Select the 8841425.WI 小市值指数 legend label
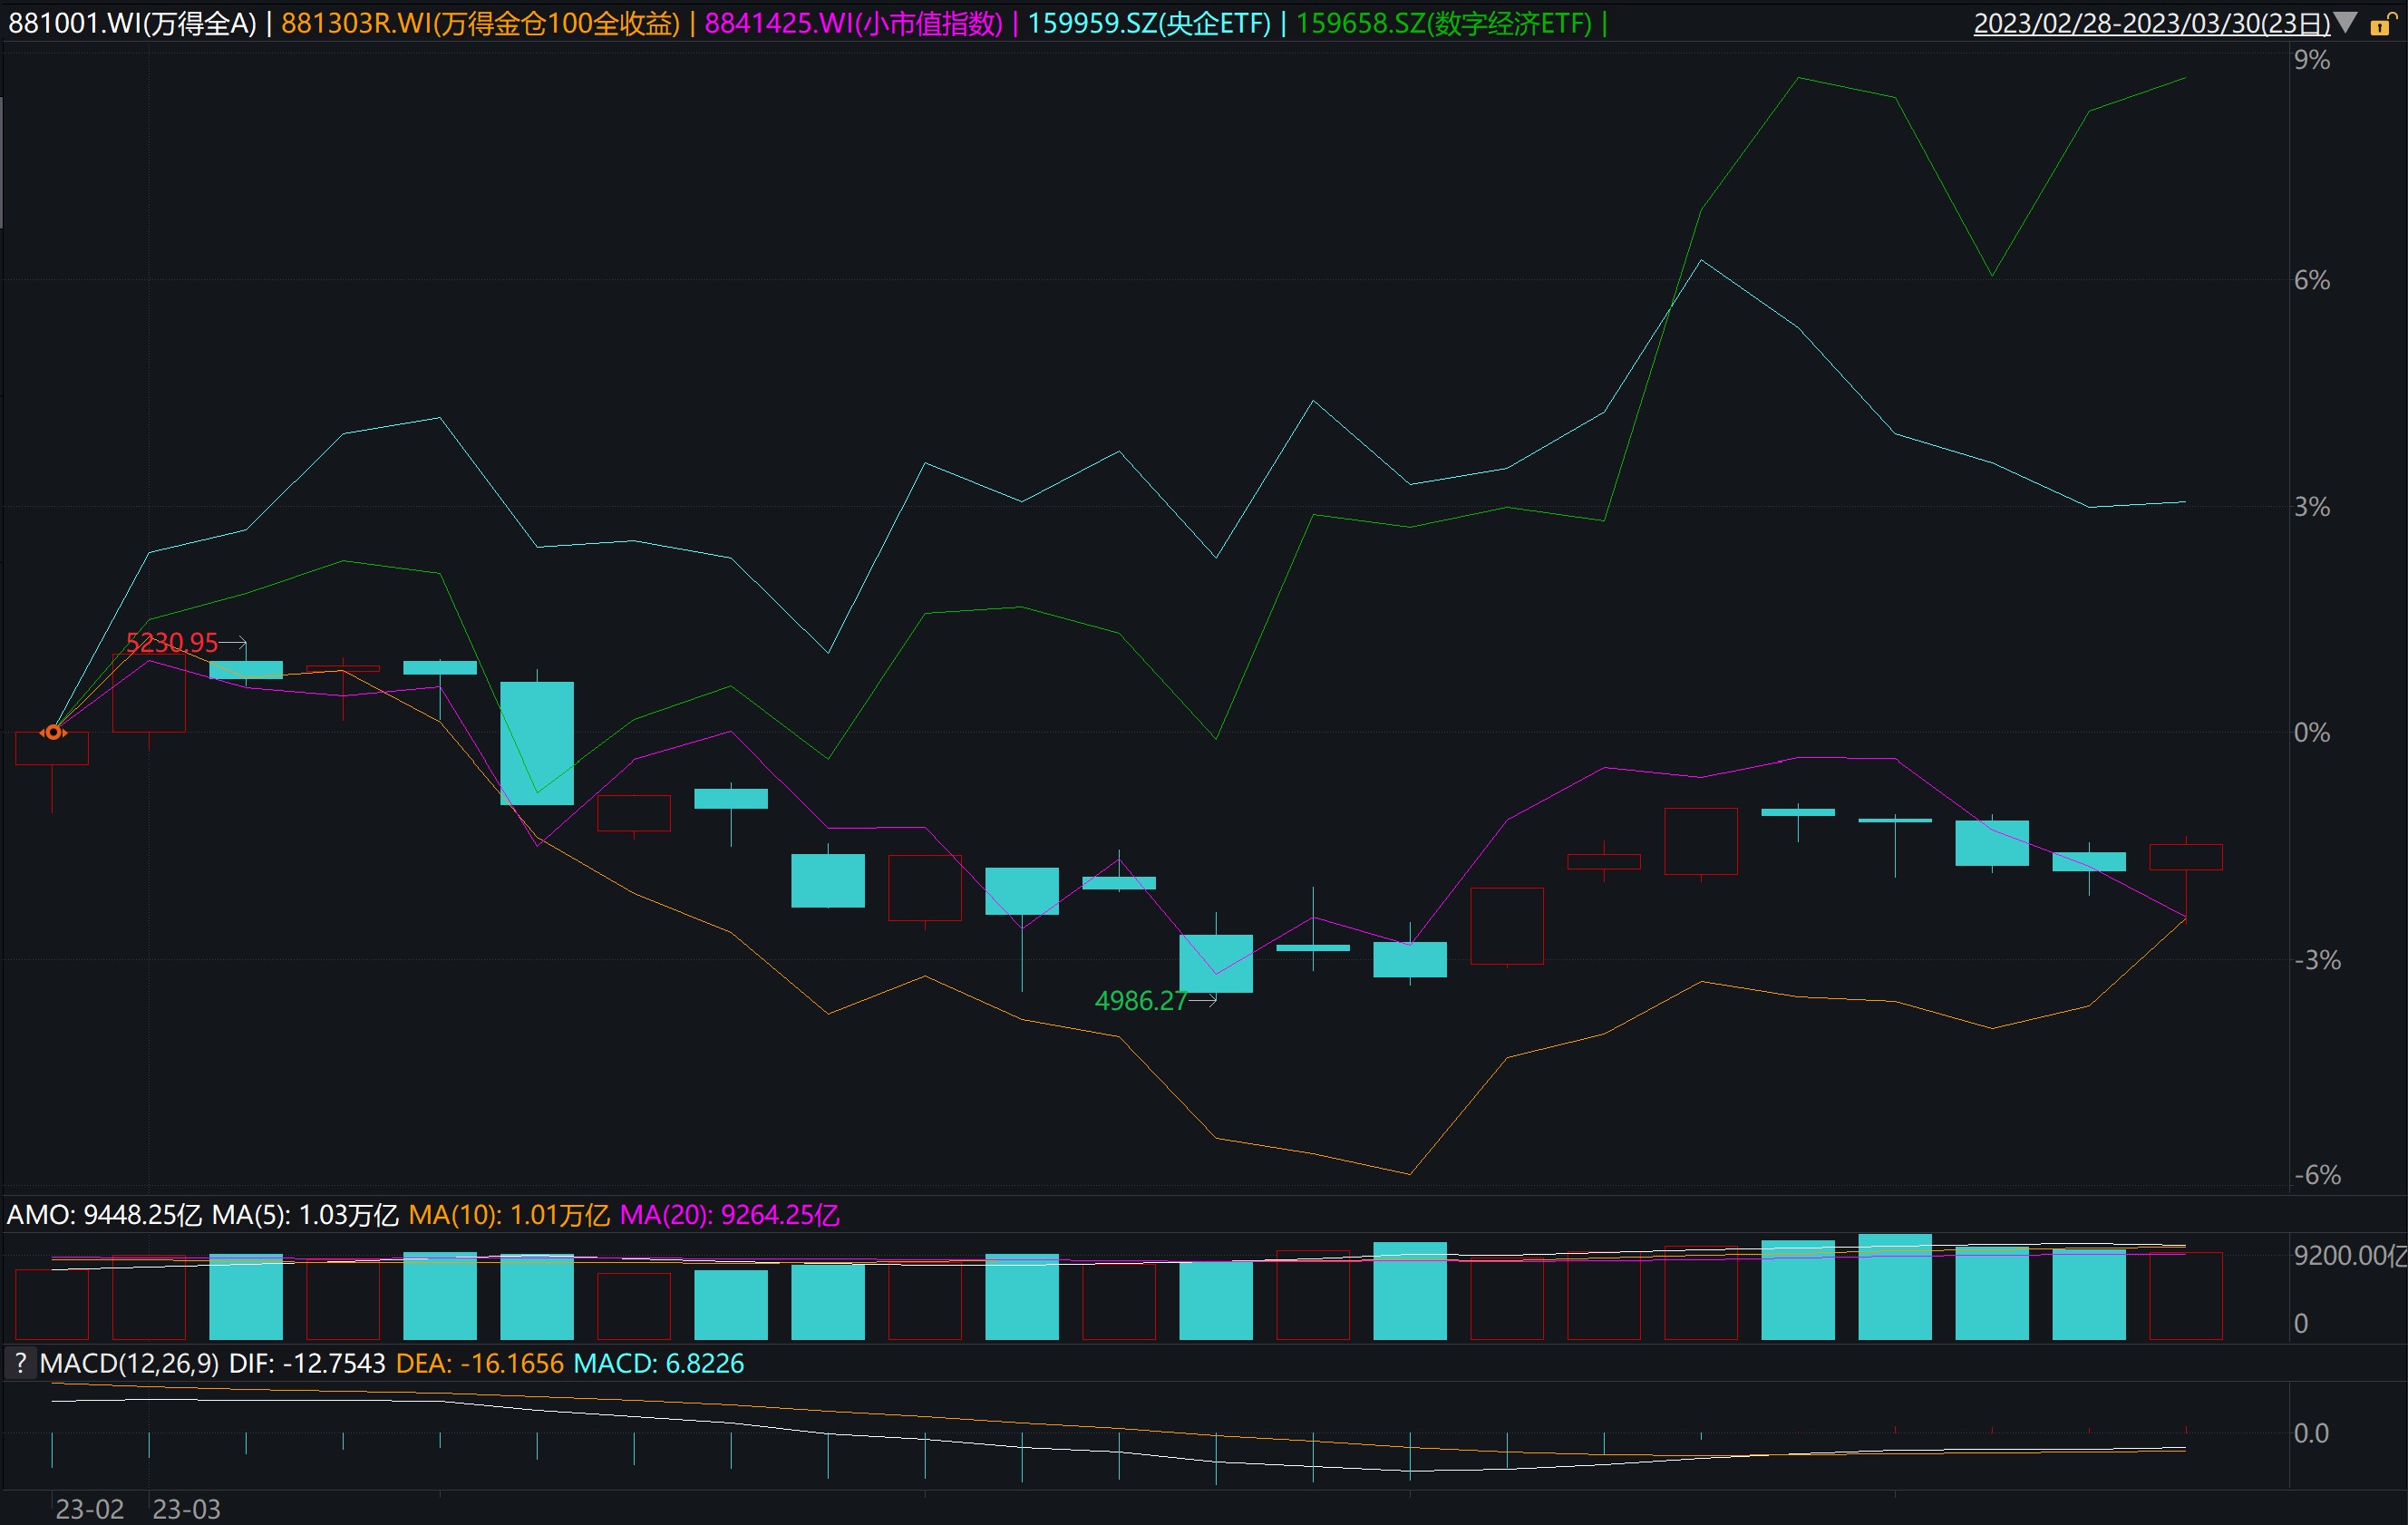This screenshot has width=2408, height=1525. pos(853,23)
